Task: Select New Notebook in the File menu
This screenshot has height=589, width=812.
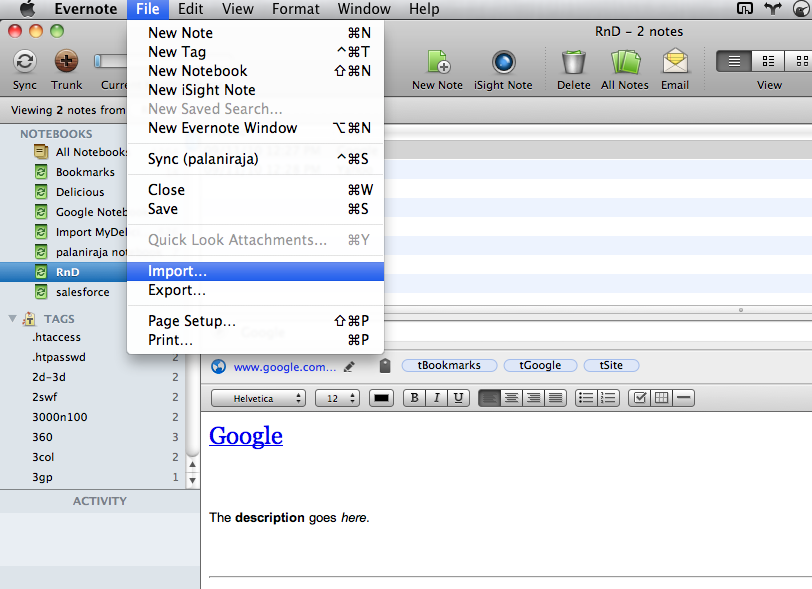Action: click(255, 71)
